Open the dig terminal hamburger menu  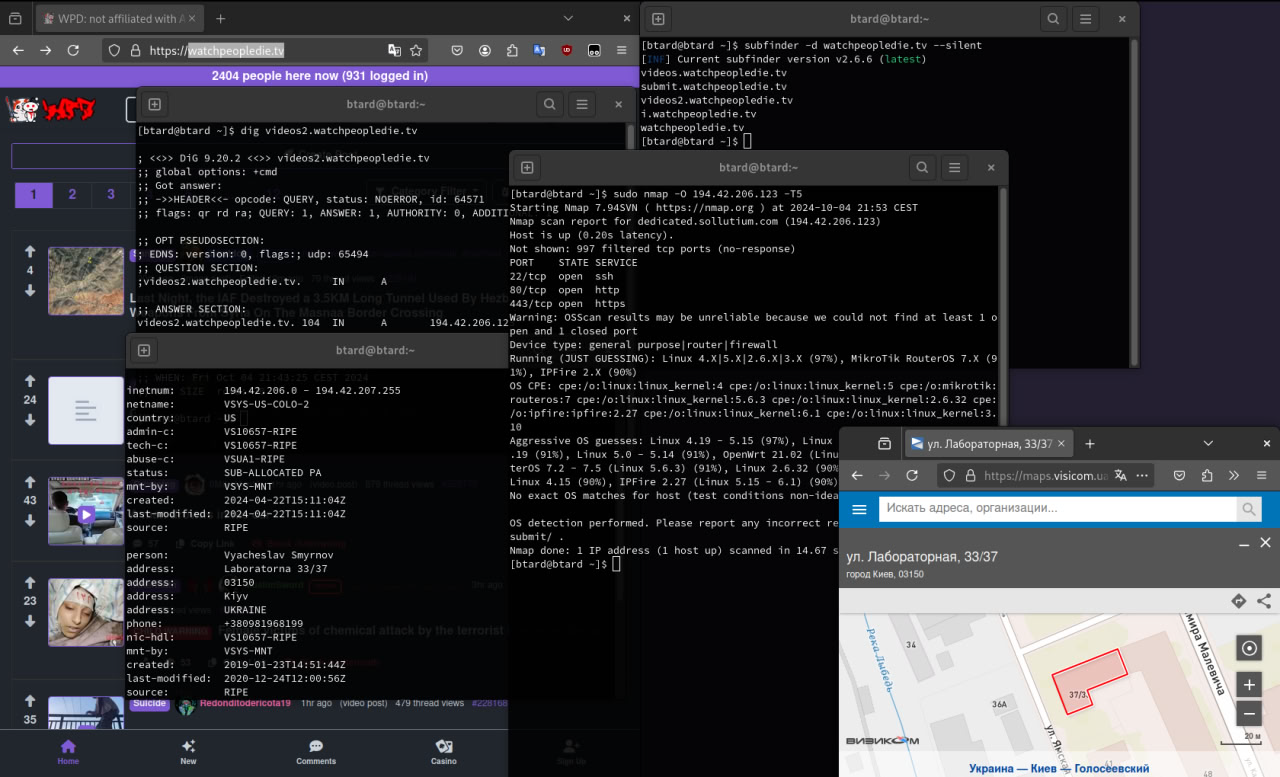pos(583,104)
